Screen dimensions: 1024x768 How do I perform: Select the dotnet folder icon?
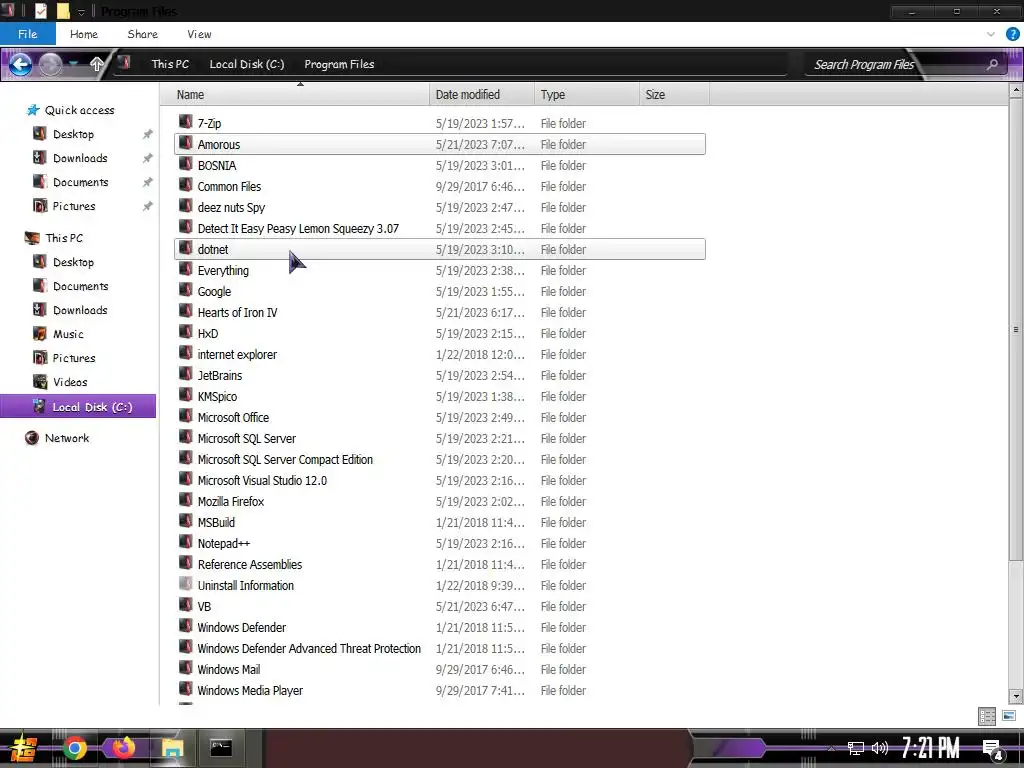point(185,248)
